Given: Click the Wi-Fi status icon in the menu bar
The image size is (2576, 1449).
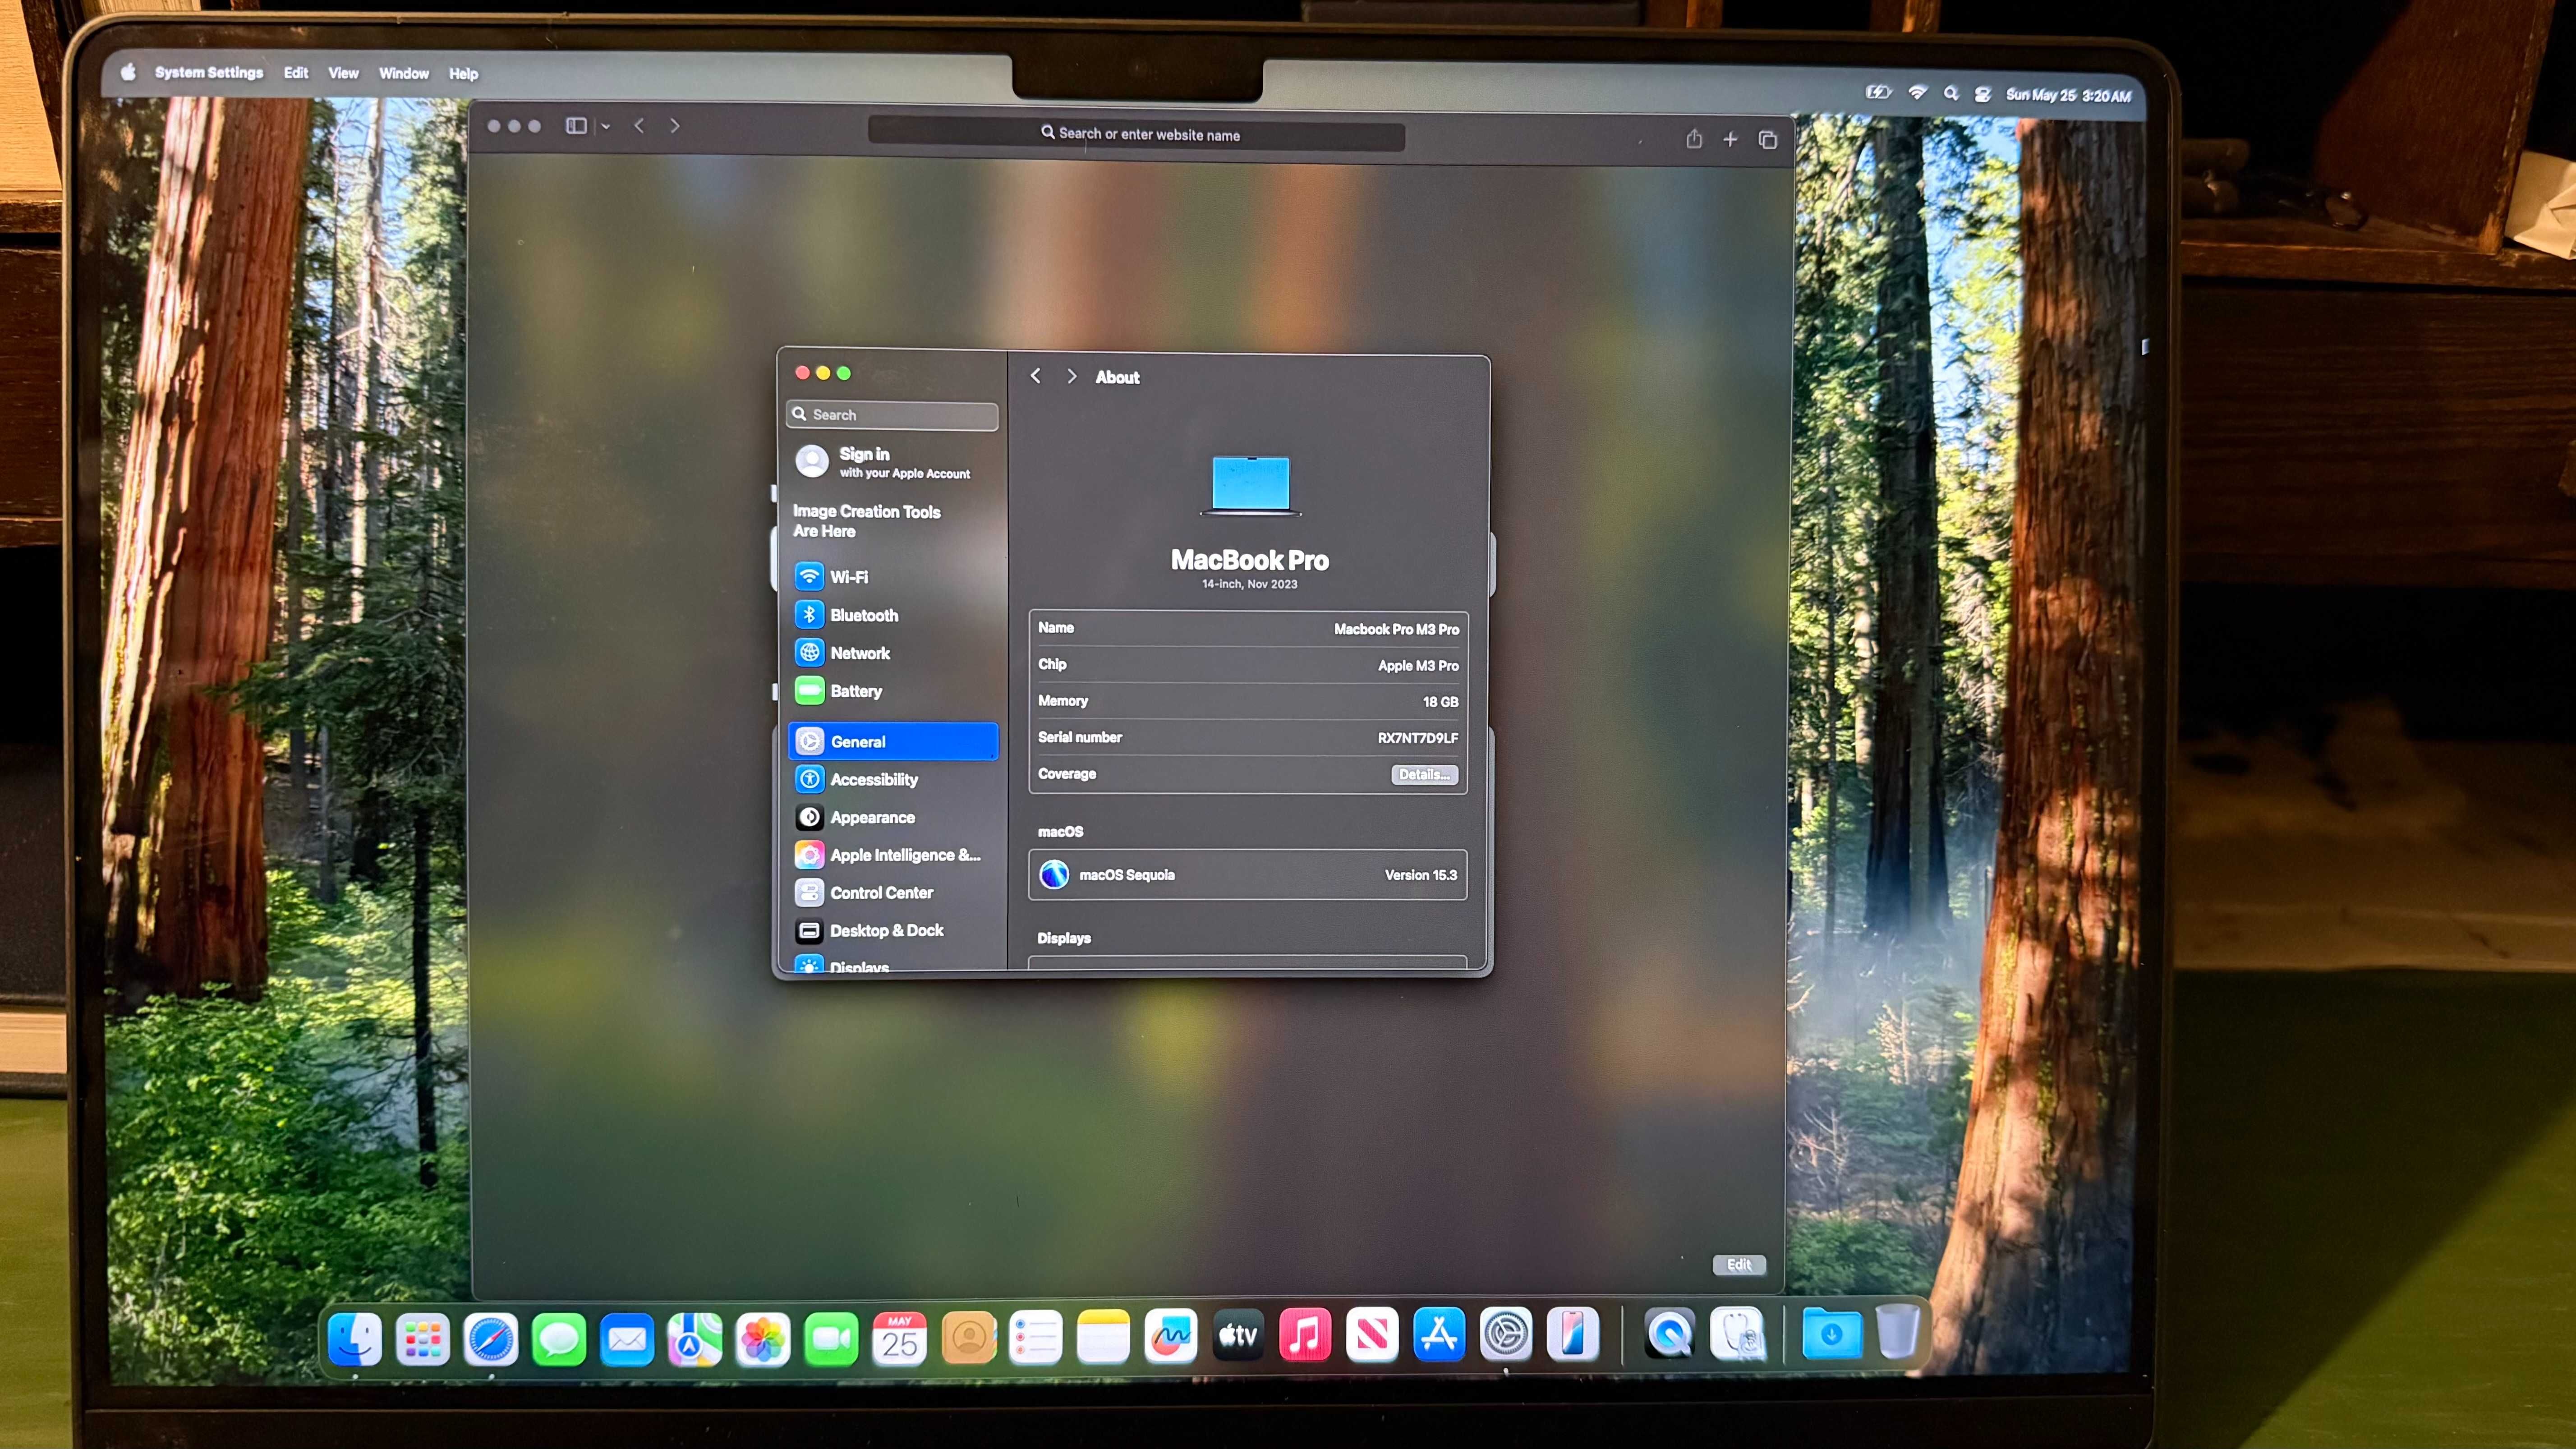Looking at the screenshot, I should [x=1917, y=92].
